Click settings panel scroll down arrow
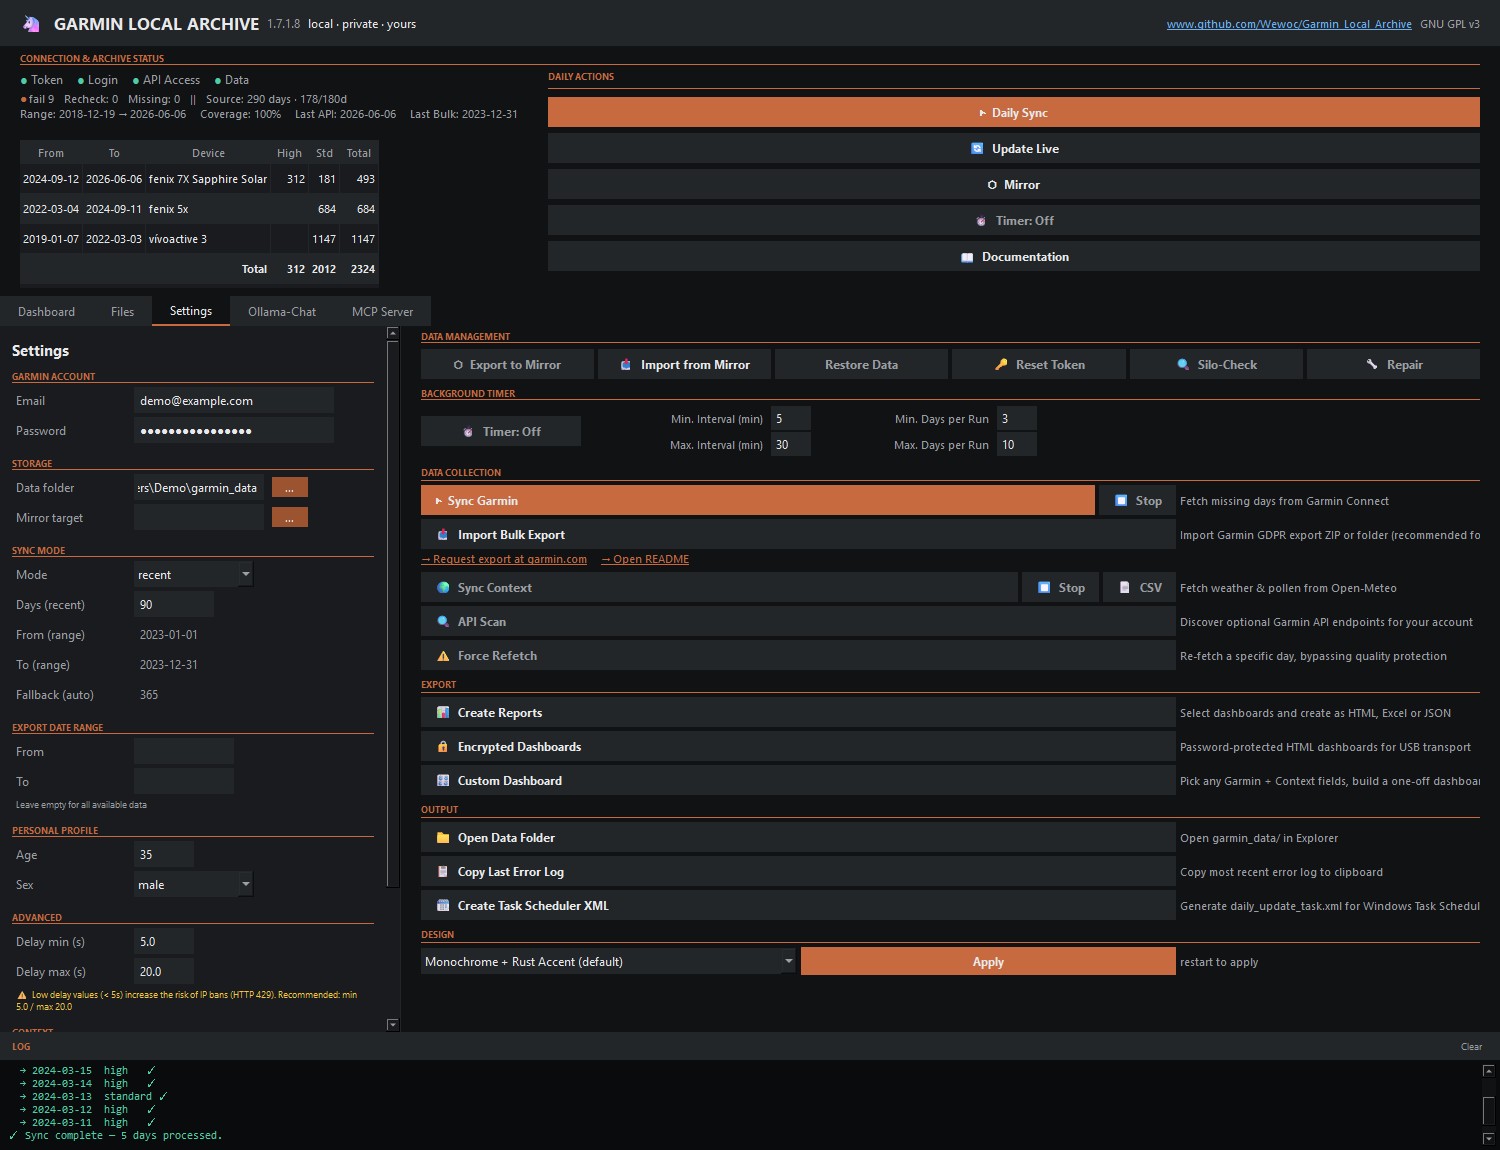The width and height of the screenshot is (1500, 1150). pyautogui.click(x=392, y=1024)
